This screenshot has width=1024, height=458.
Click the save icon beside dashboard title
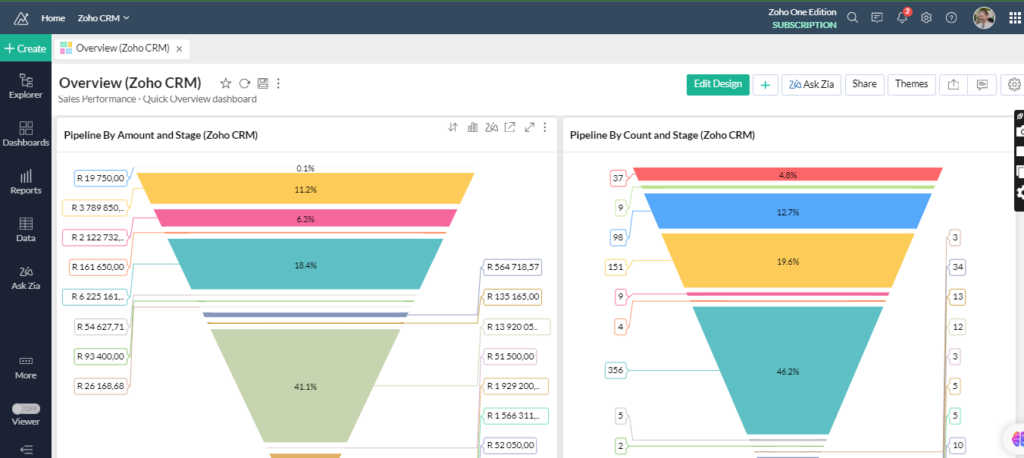click(263, 83)
